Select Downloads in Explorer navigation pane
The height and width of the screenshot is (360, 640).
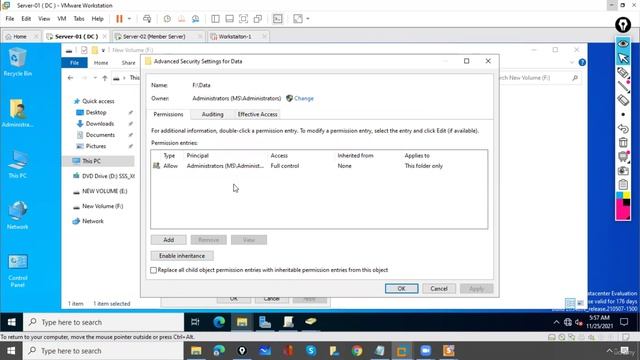[x=100, y=124]
